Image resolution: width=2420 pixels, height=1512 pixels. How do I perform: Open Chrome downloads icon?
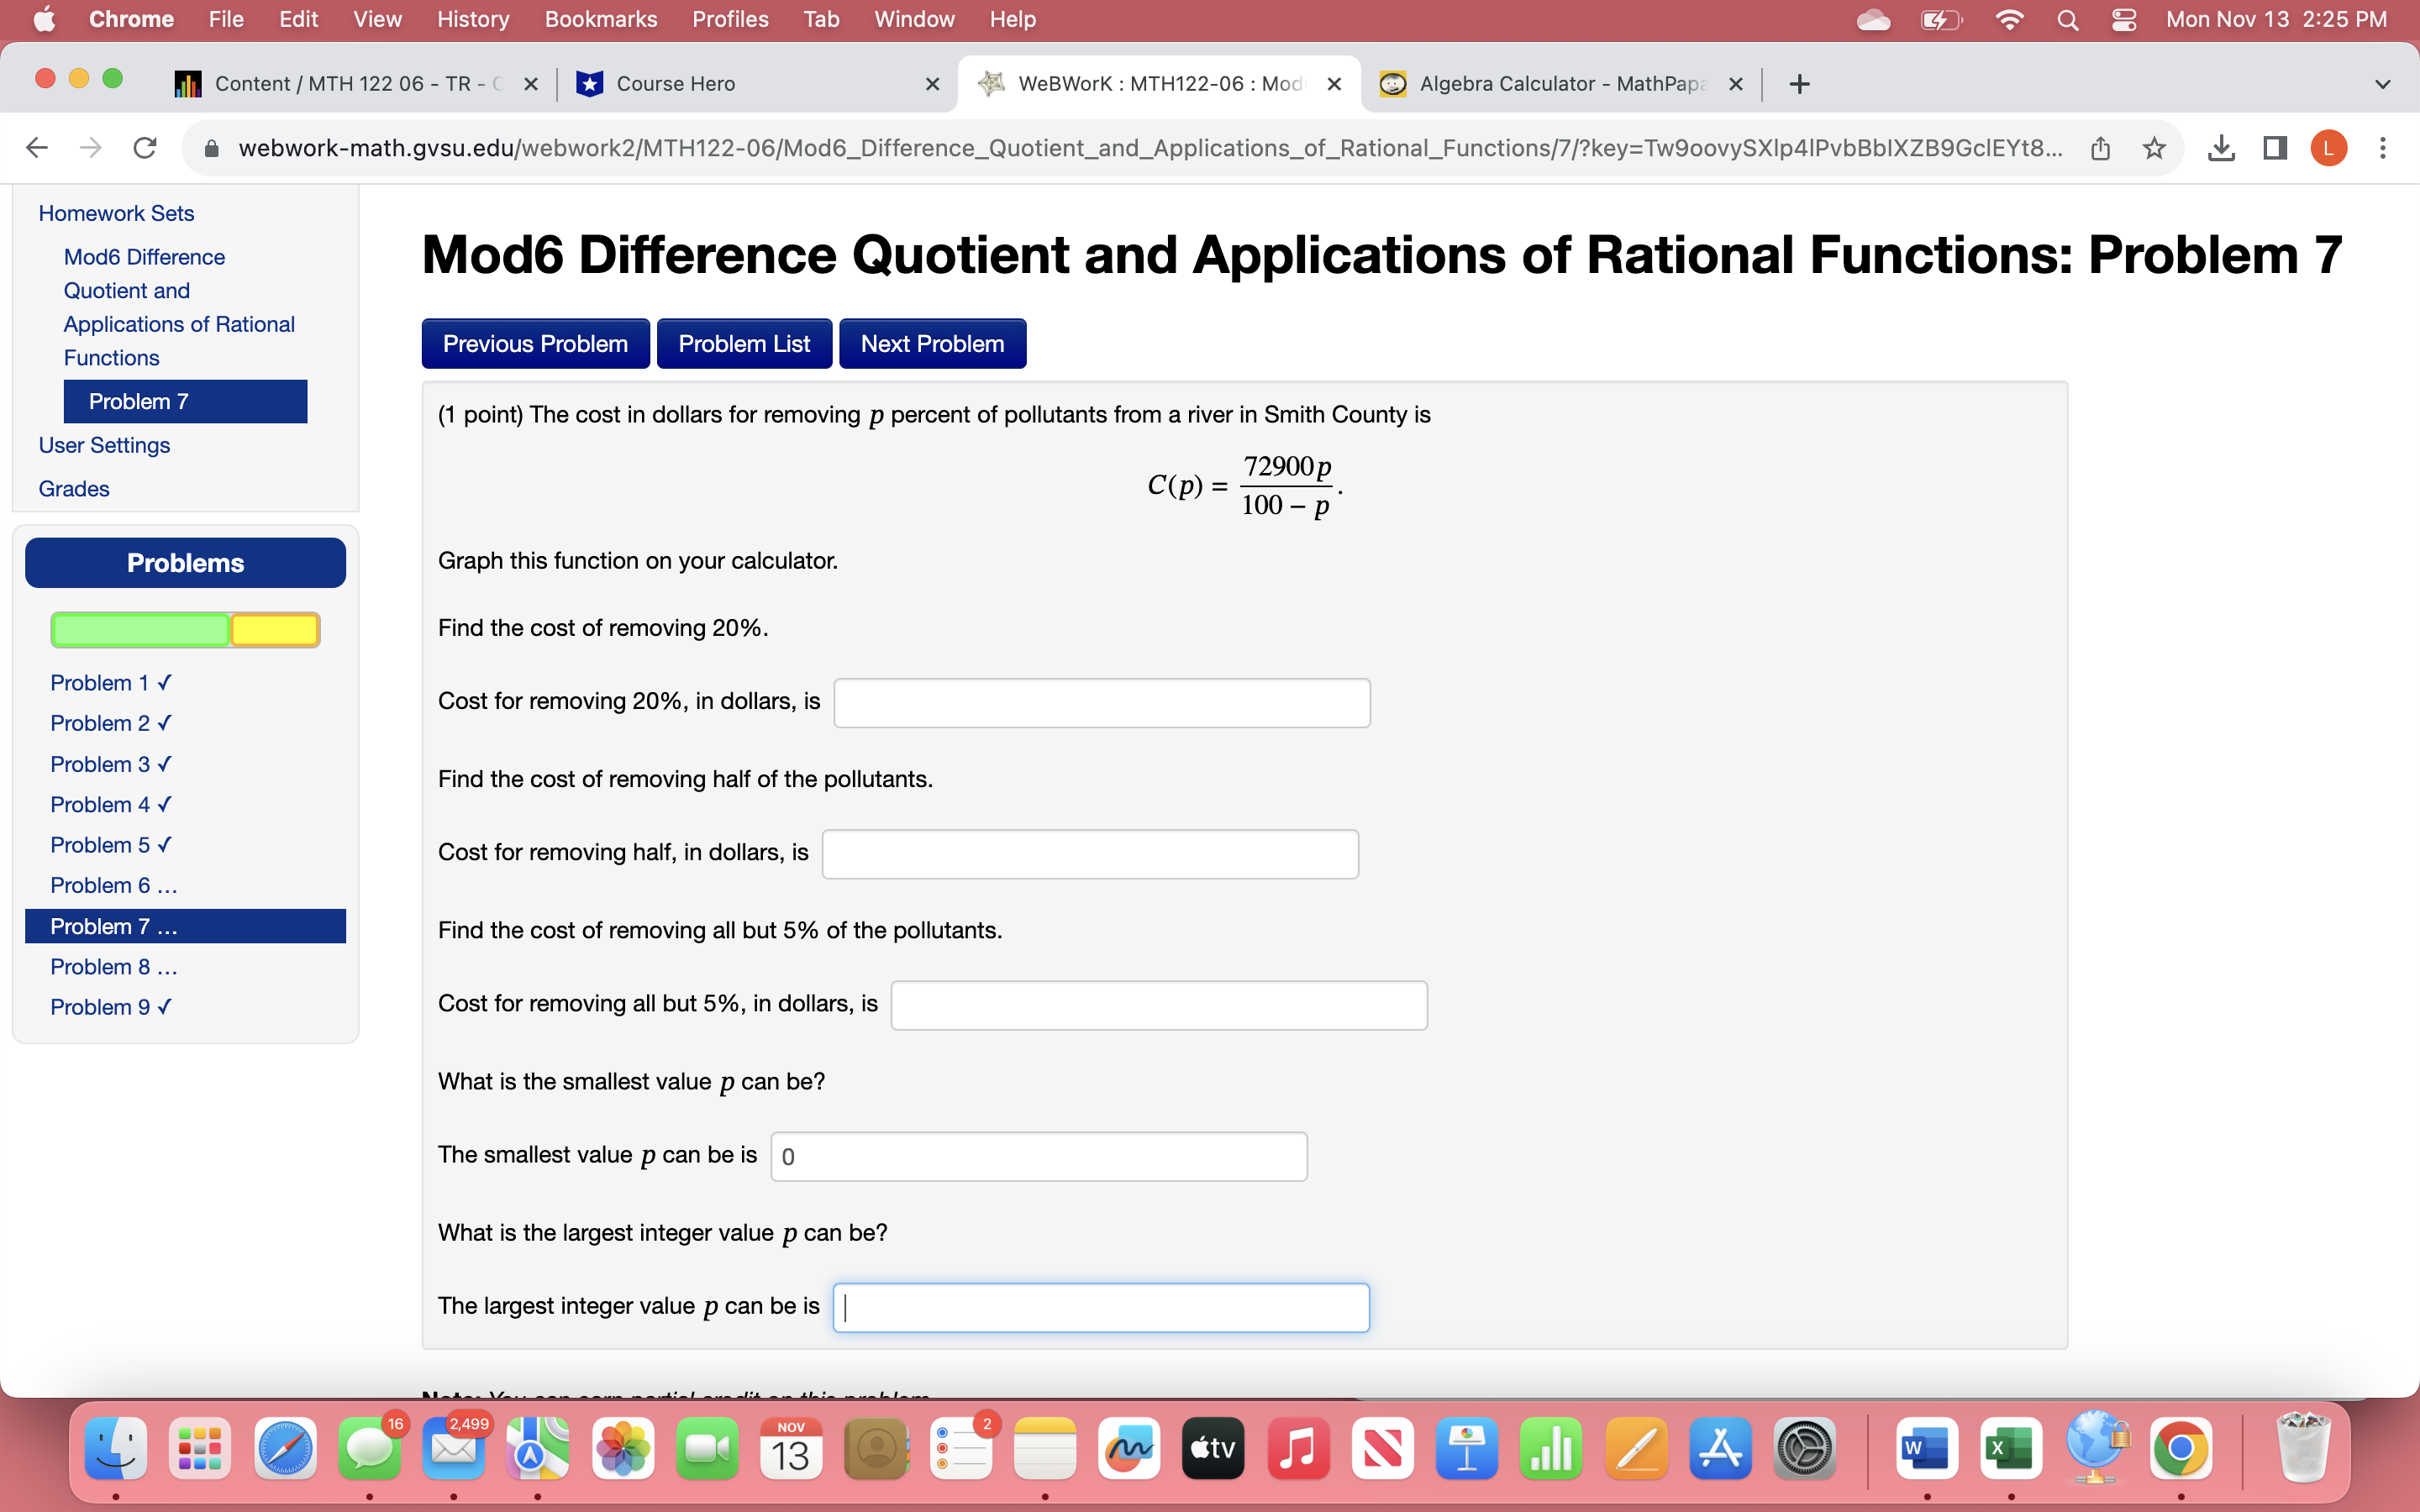(2221, 148)
